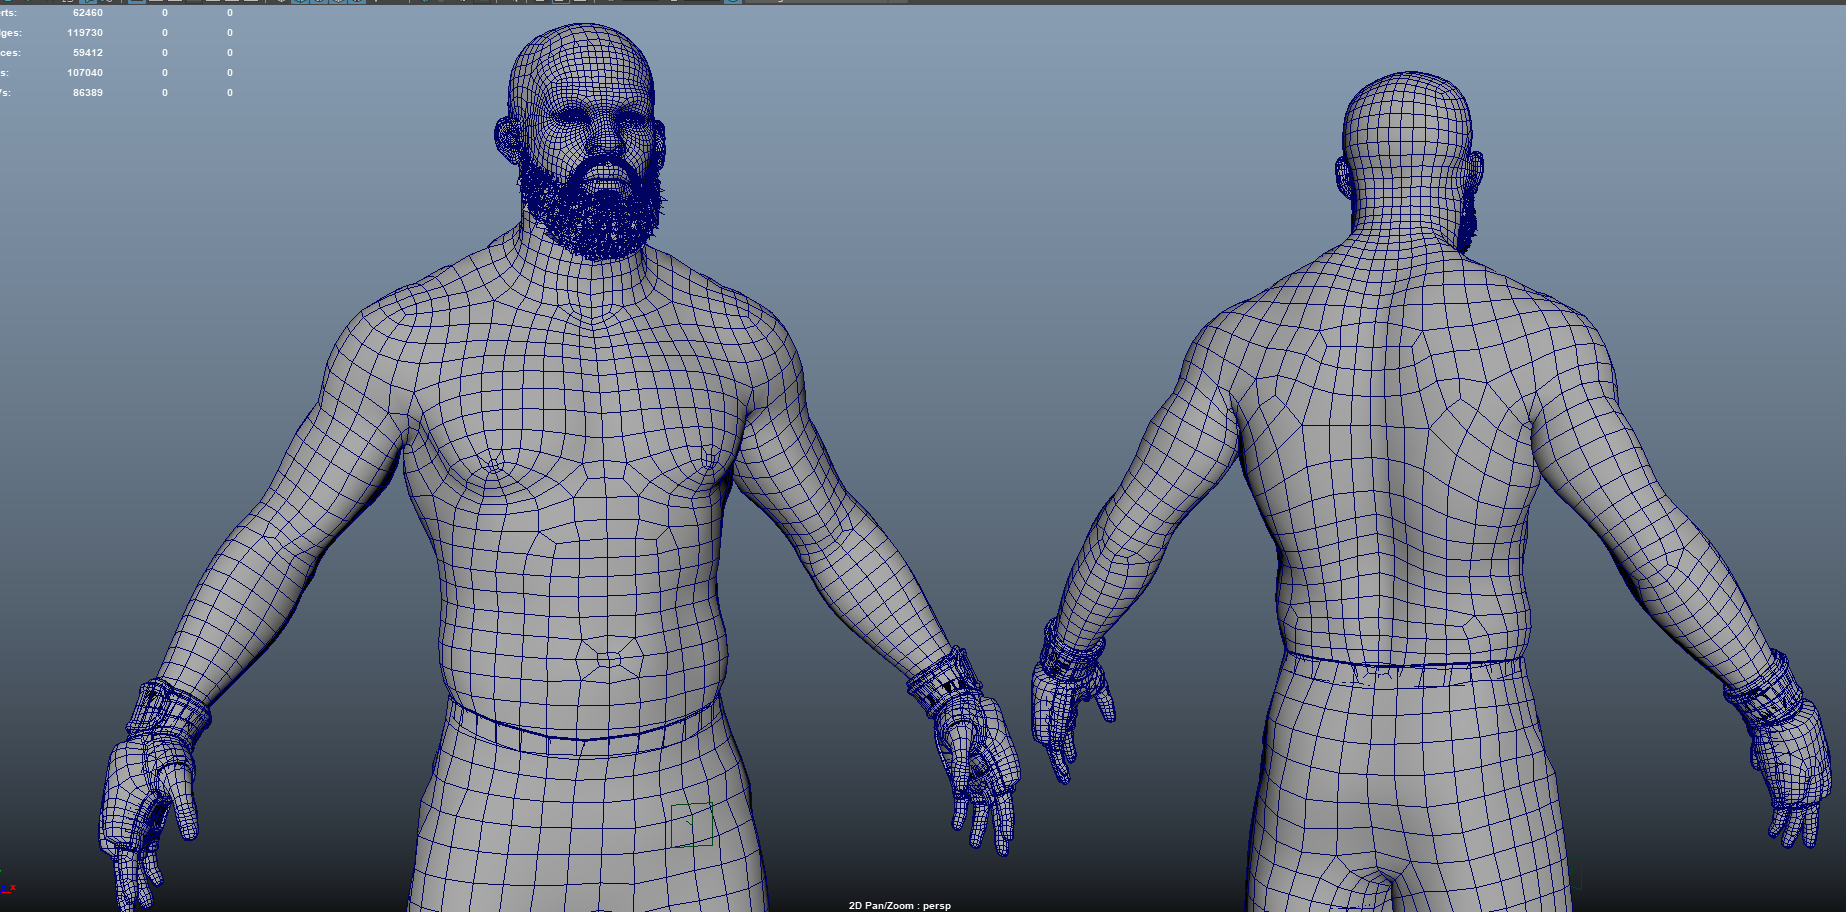The image size is (1846, 912).
Task: Click the 119730 edge count value
Action: tap(85, 33)
